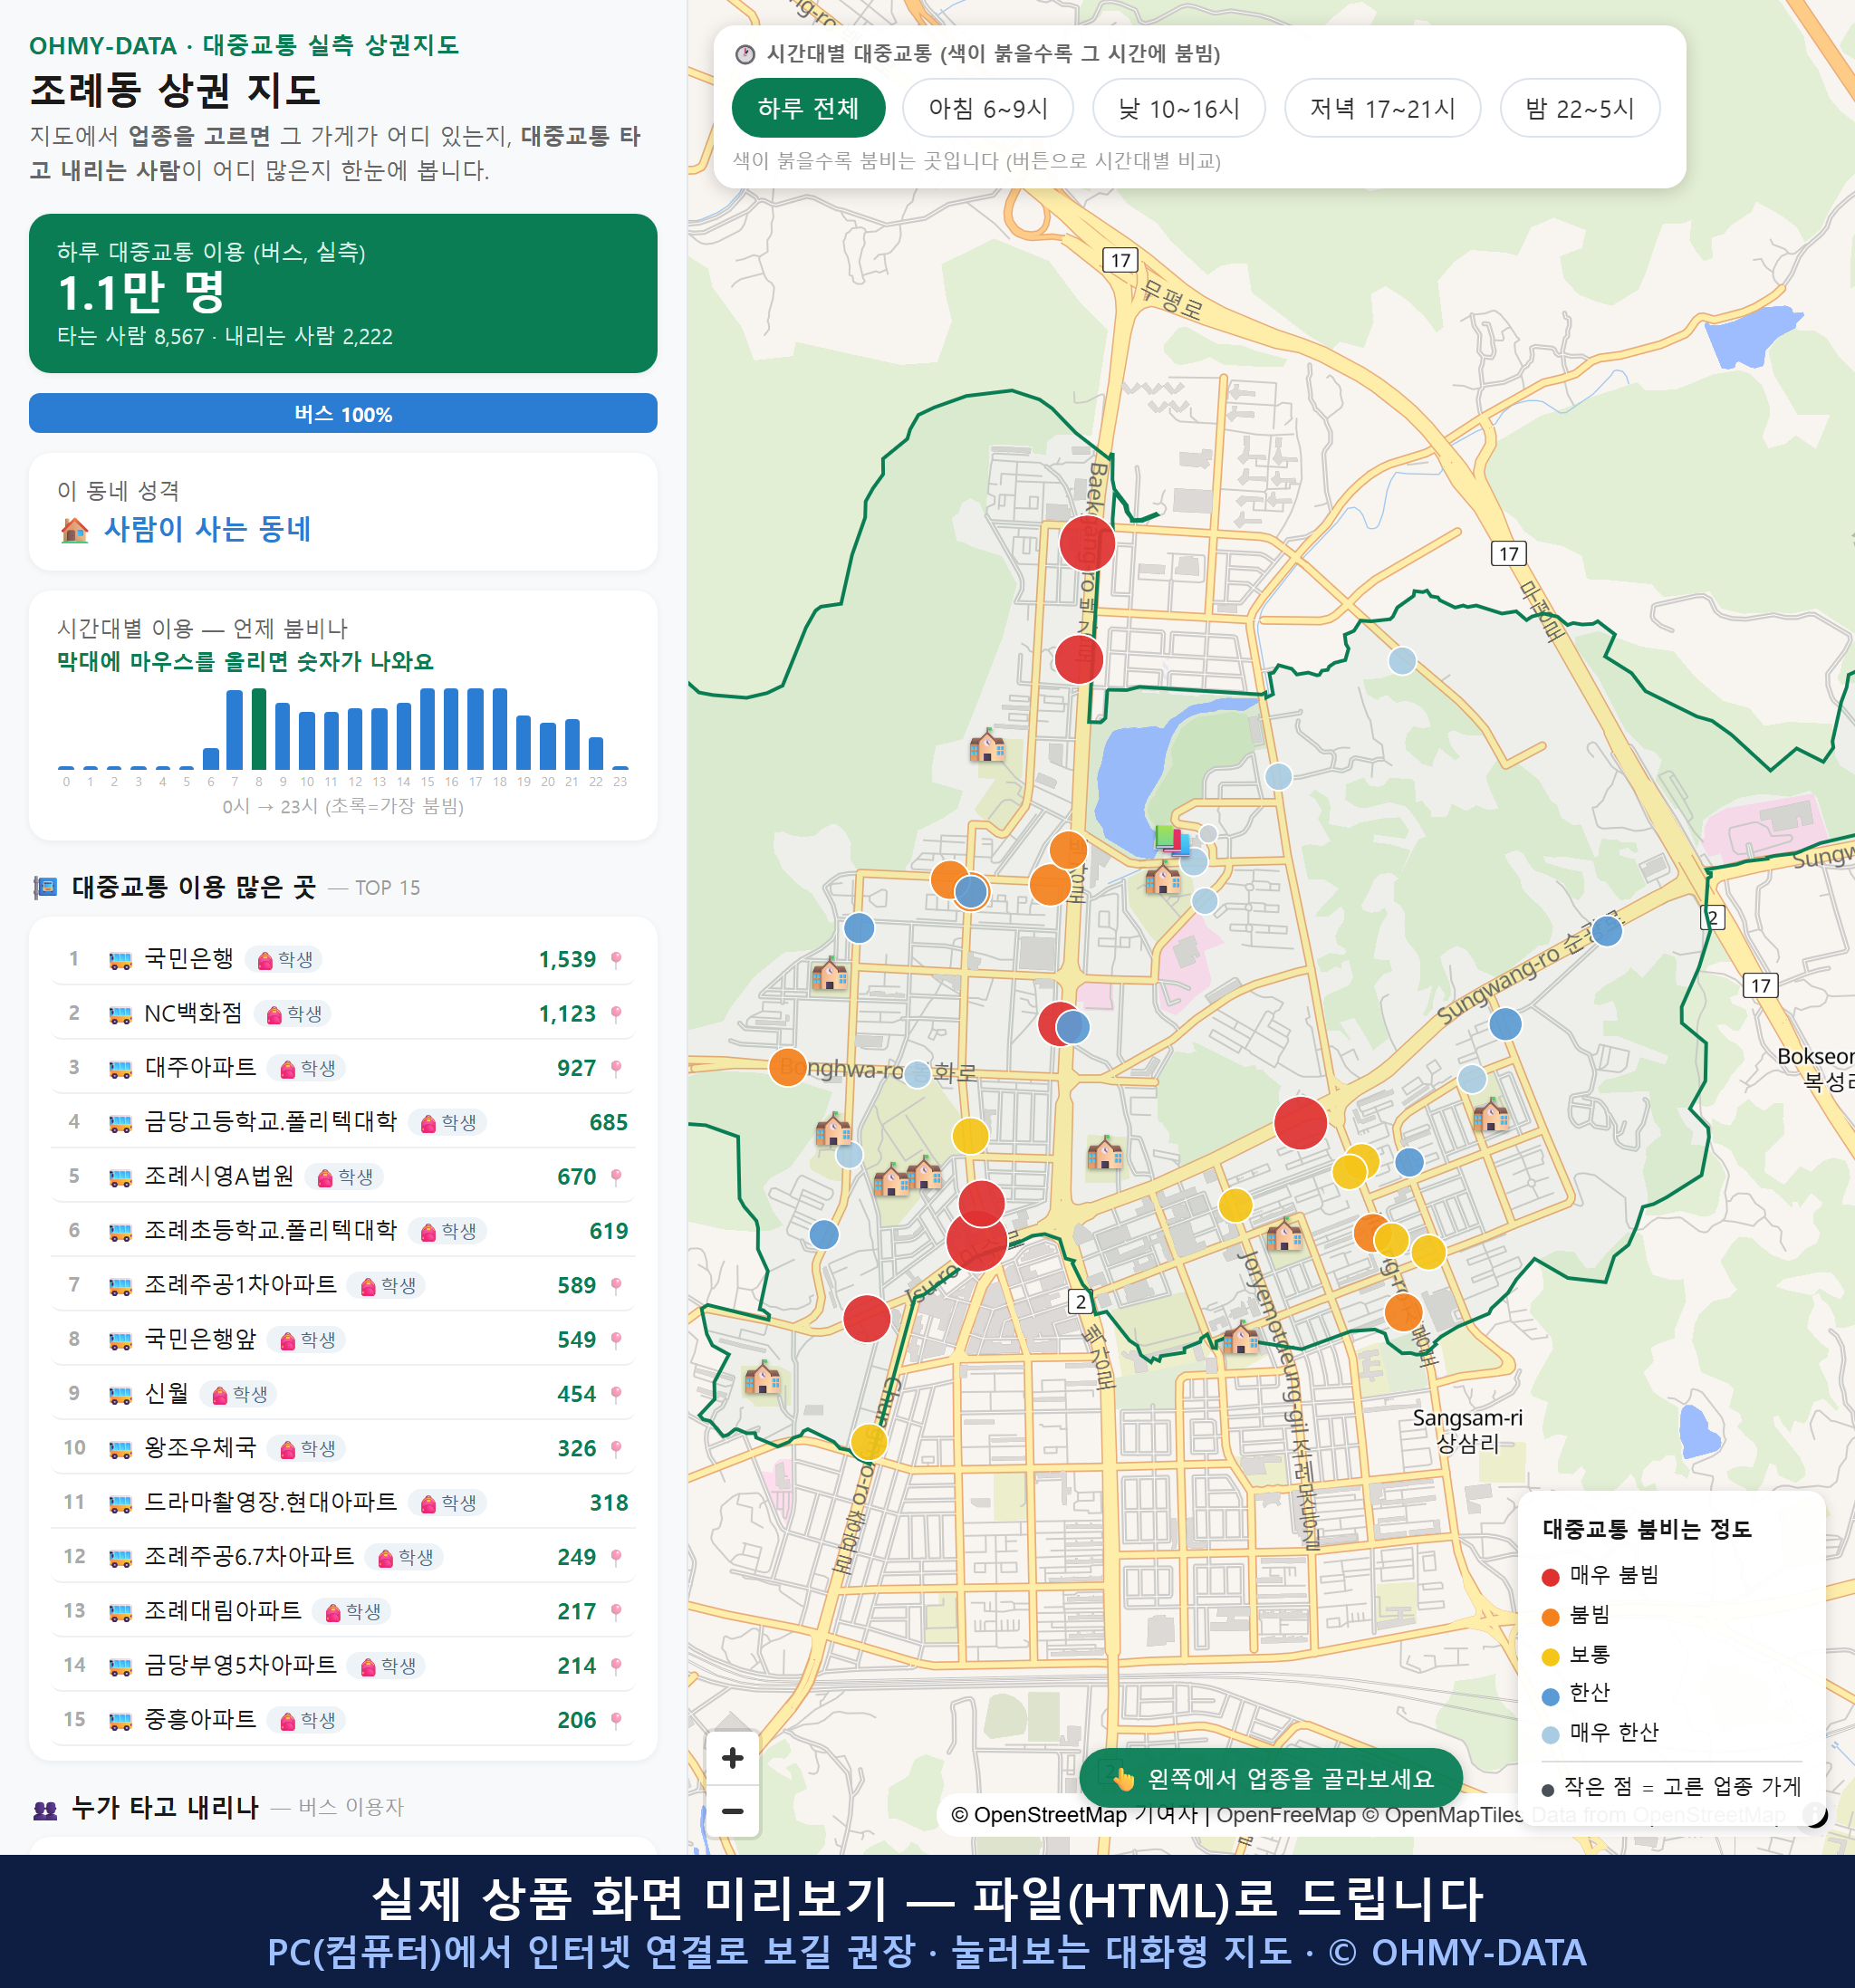Click the chart bar for hour 15

[427, 729]
